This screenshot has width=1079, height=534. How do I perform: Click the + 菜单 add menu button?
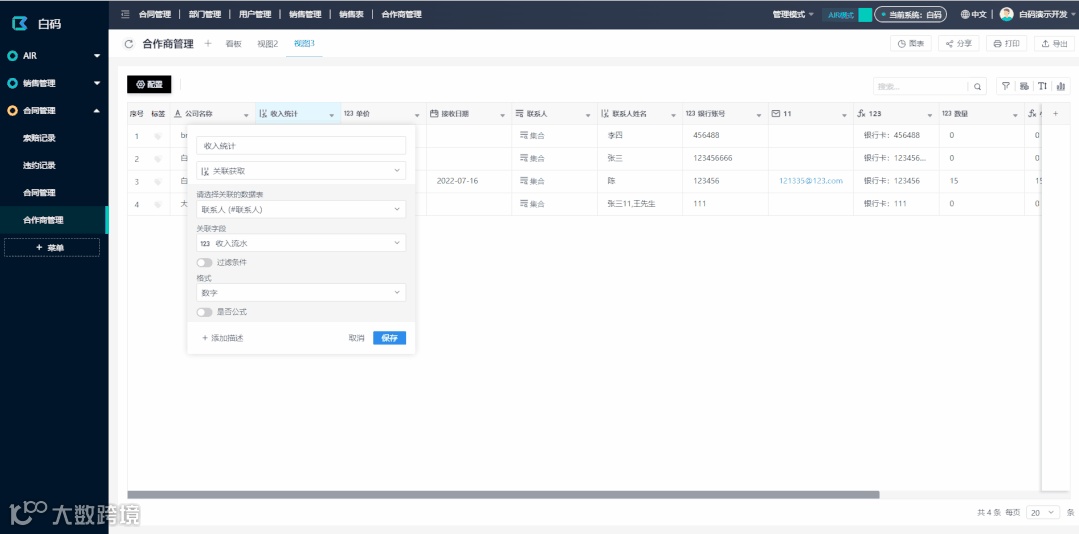click(x=52, y=248)
